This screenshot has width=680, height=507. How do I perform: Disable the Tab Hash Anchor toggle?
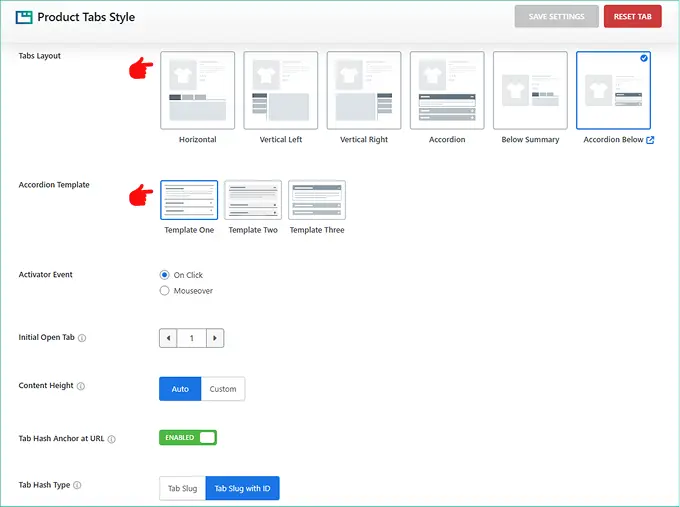coord(188,438)
